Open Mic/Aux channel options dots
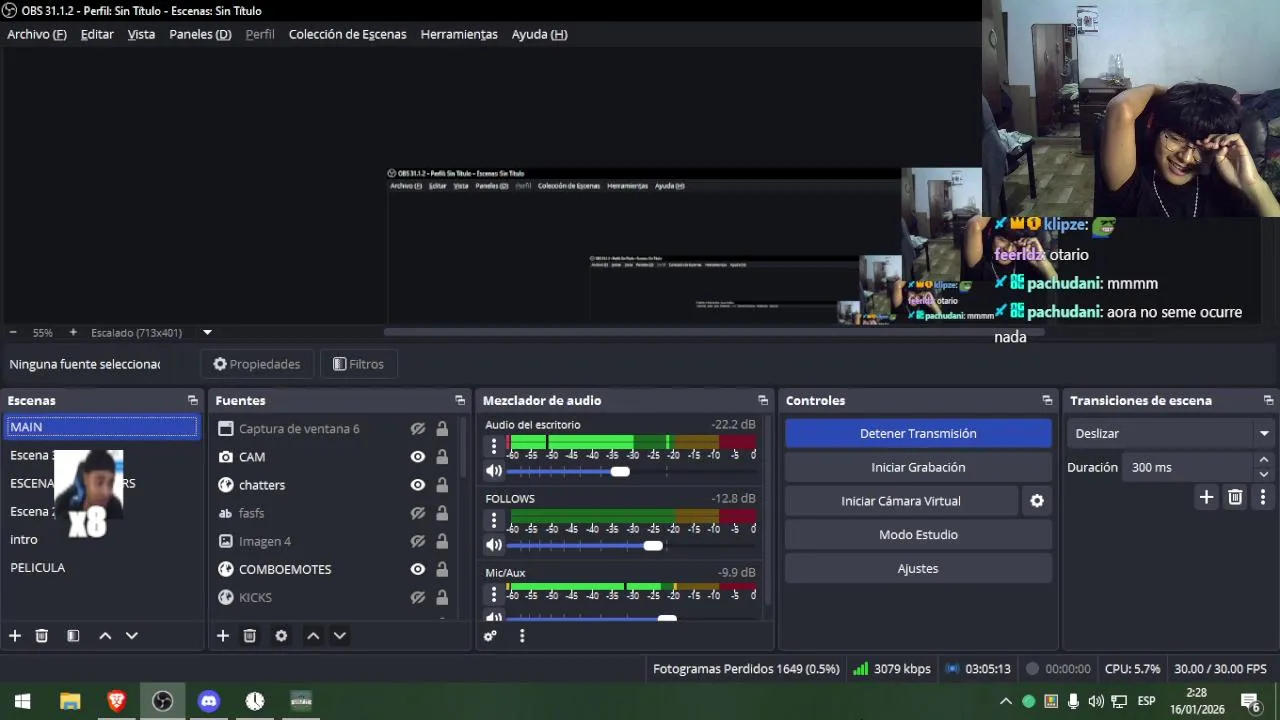Image resolution: width=1280 pixels, height=720 pixels. pyautogui.click(x=493, y=595)
